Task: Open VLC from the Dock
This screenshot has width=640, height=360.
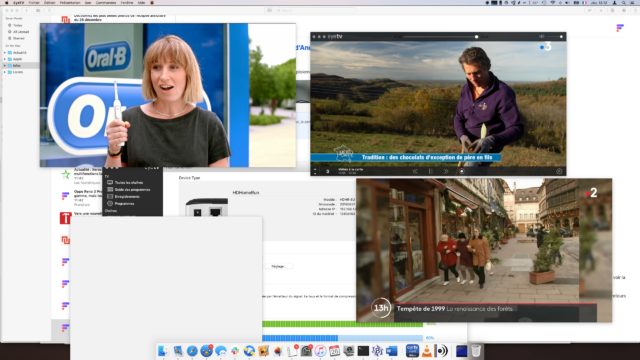Action: click(427, 351)
